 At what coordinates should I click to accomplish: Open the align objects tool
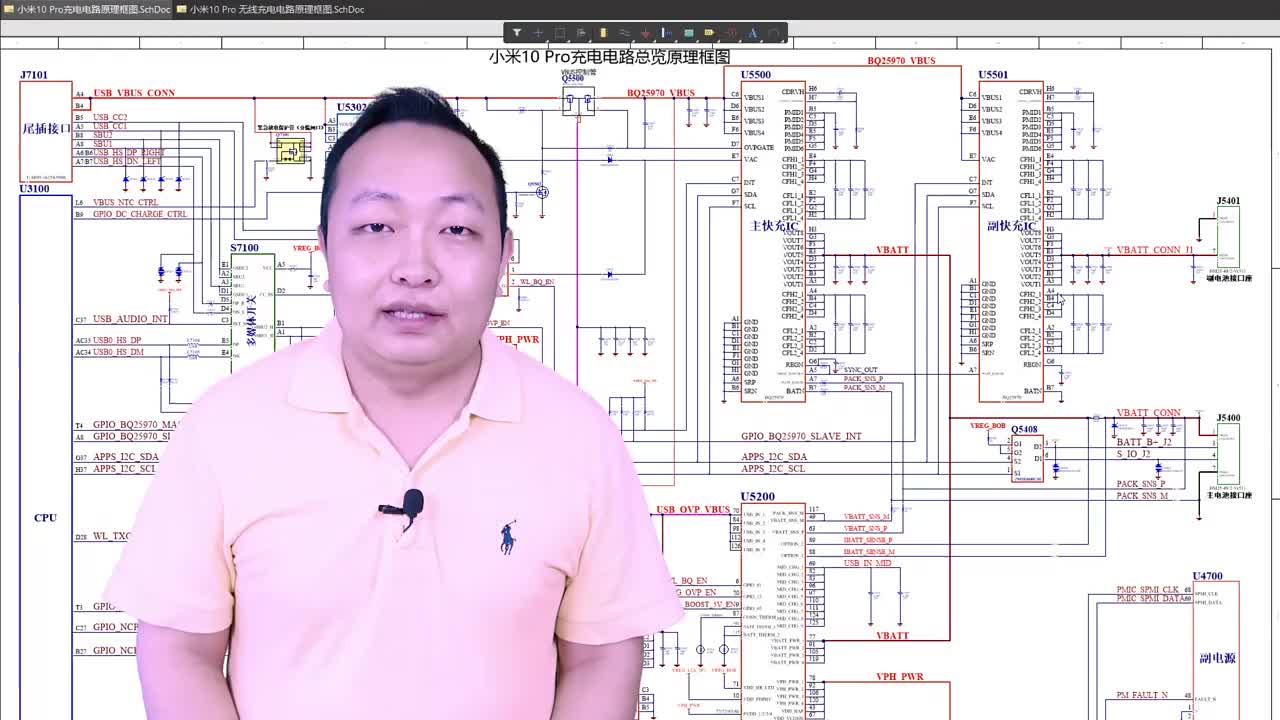[x=581, y=33]
